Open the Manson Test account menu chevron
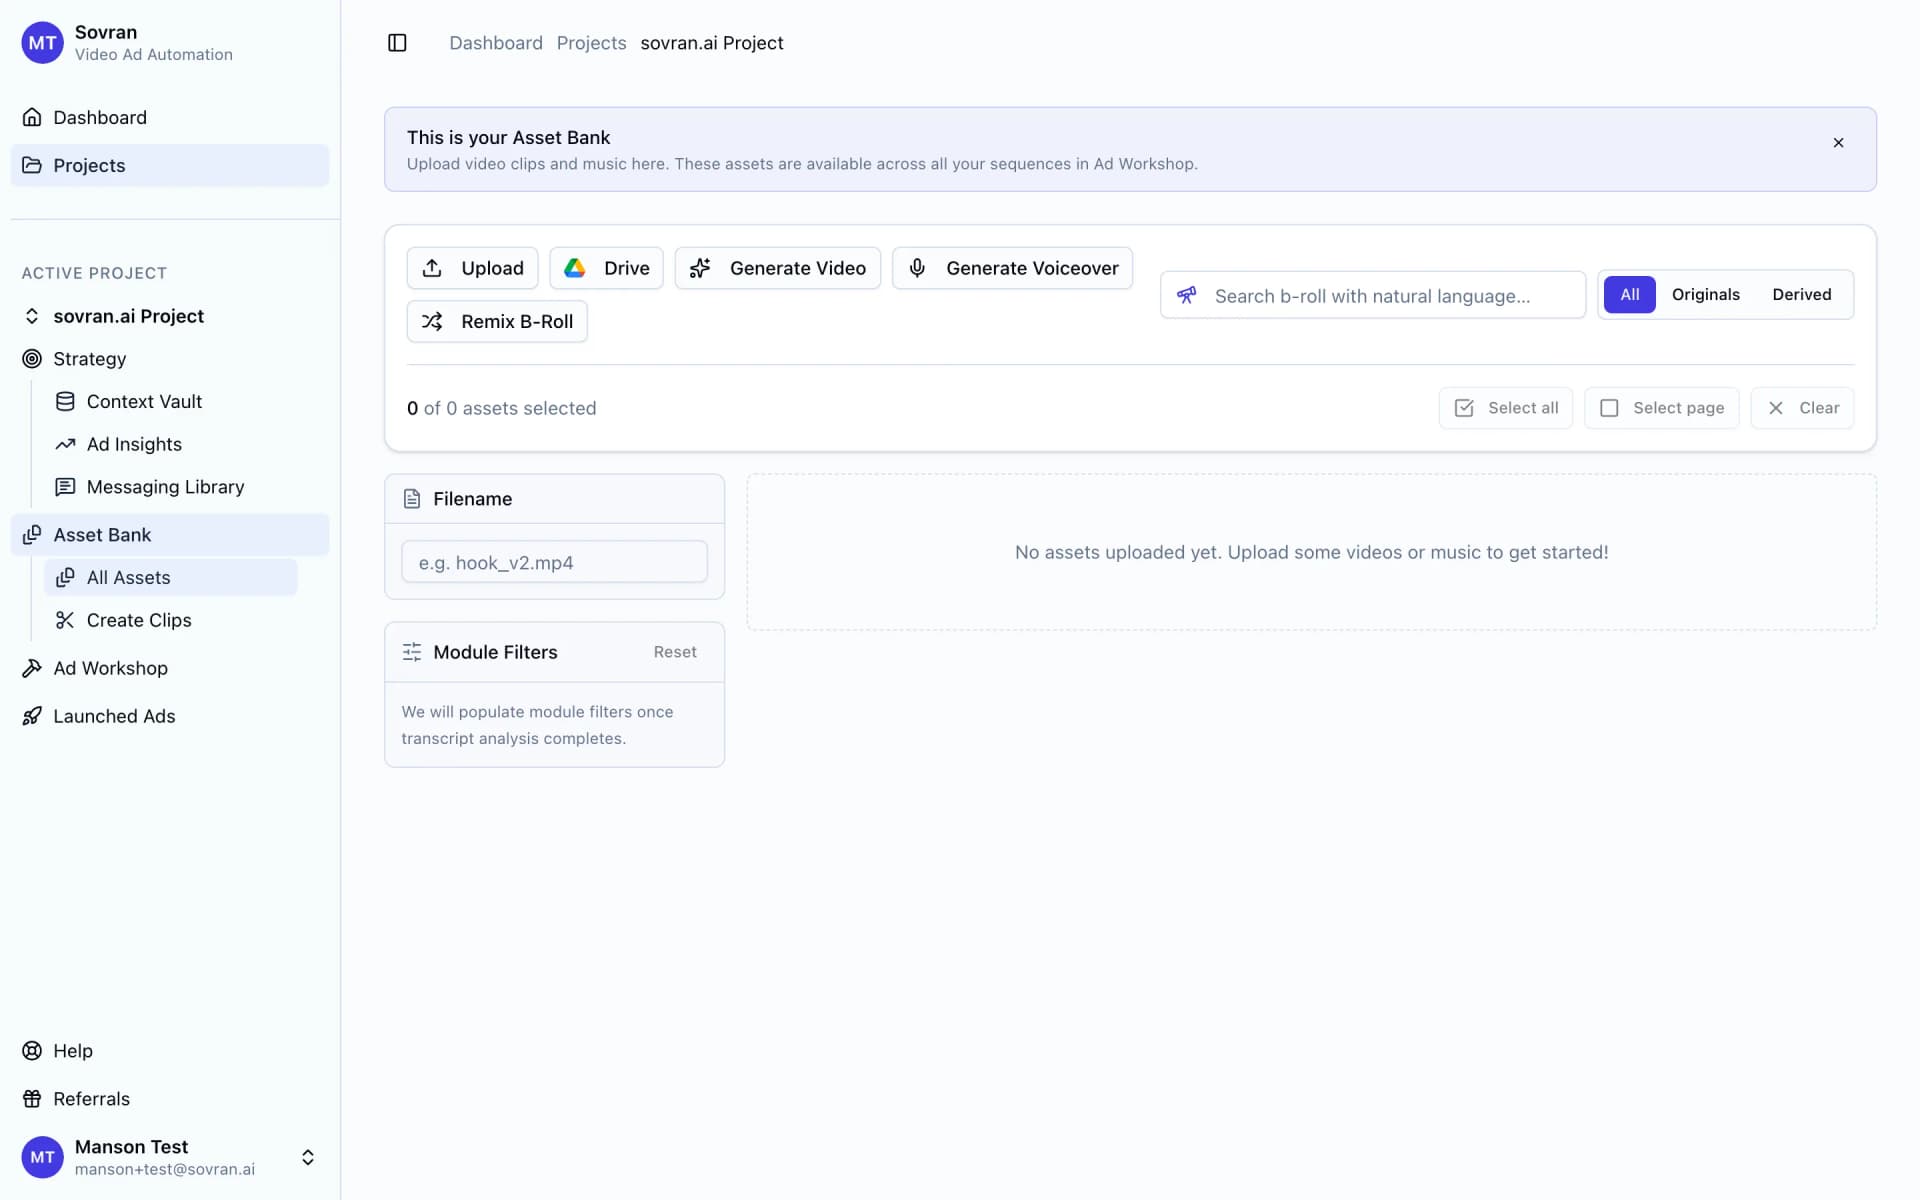Viewport: 1920px width, 1200px height. pyautogui.click(x=308, y=1157)
